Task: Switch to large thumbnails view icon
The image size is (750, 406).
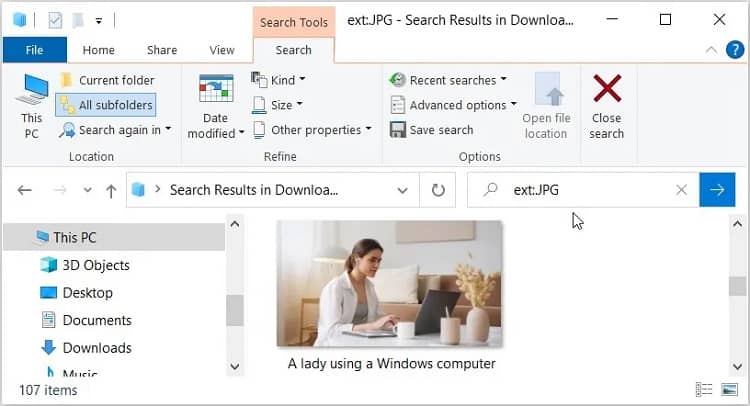Action: point(729,390)
